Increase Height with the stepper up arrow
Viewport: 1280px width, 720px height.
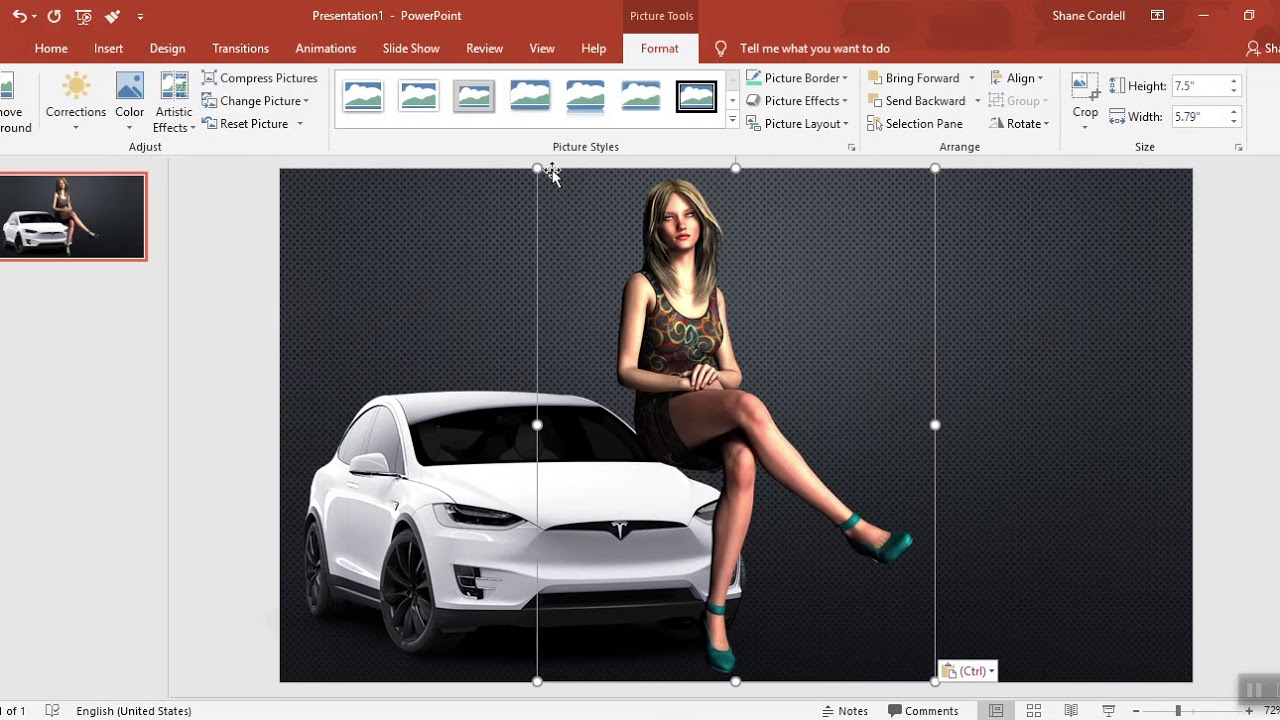pos(1234,81)
